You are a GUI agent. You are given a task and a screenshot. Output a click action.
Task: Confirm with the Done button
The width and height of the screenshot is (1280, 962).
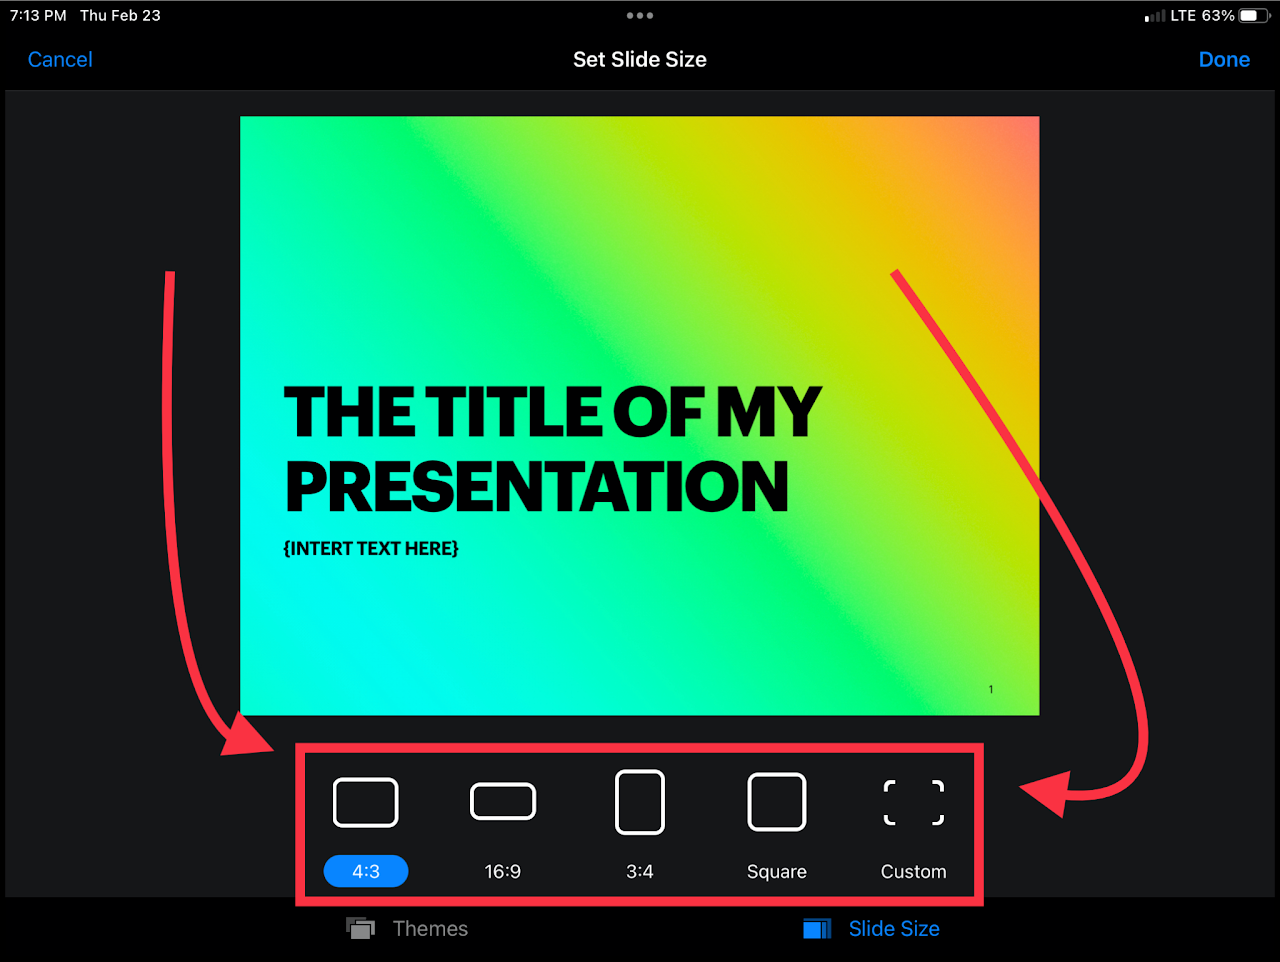[1224, 59]
